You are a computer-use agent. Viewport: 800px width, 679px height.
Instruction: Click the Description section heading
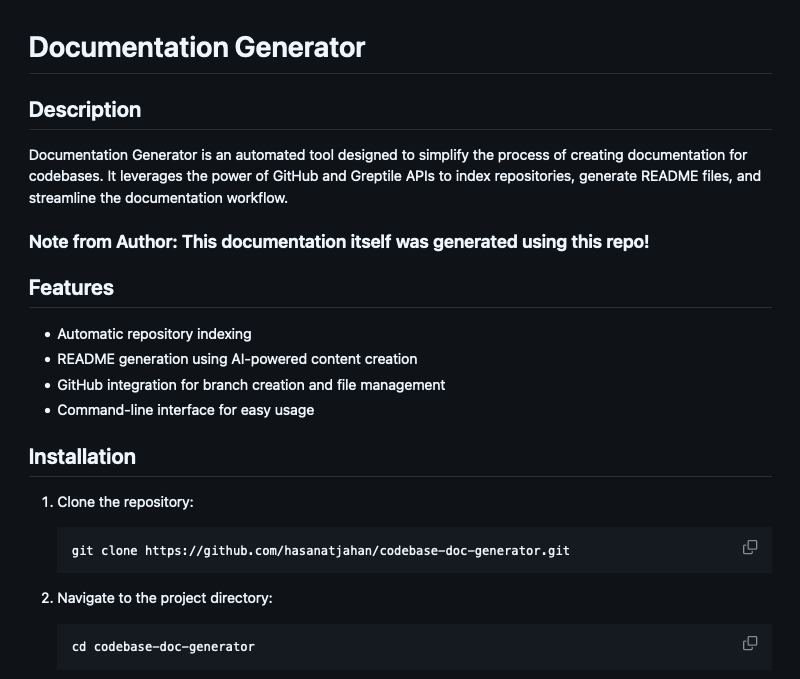pos(85,110)
